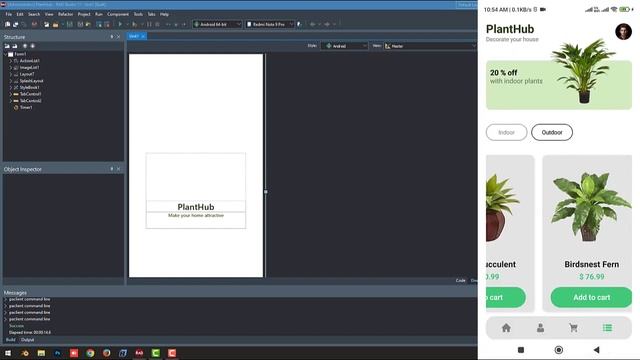Tap the home icon in phone tab bar
This screenshot has height=360, width=640.
tap(506, 328)
